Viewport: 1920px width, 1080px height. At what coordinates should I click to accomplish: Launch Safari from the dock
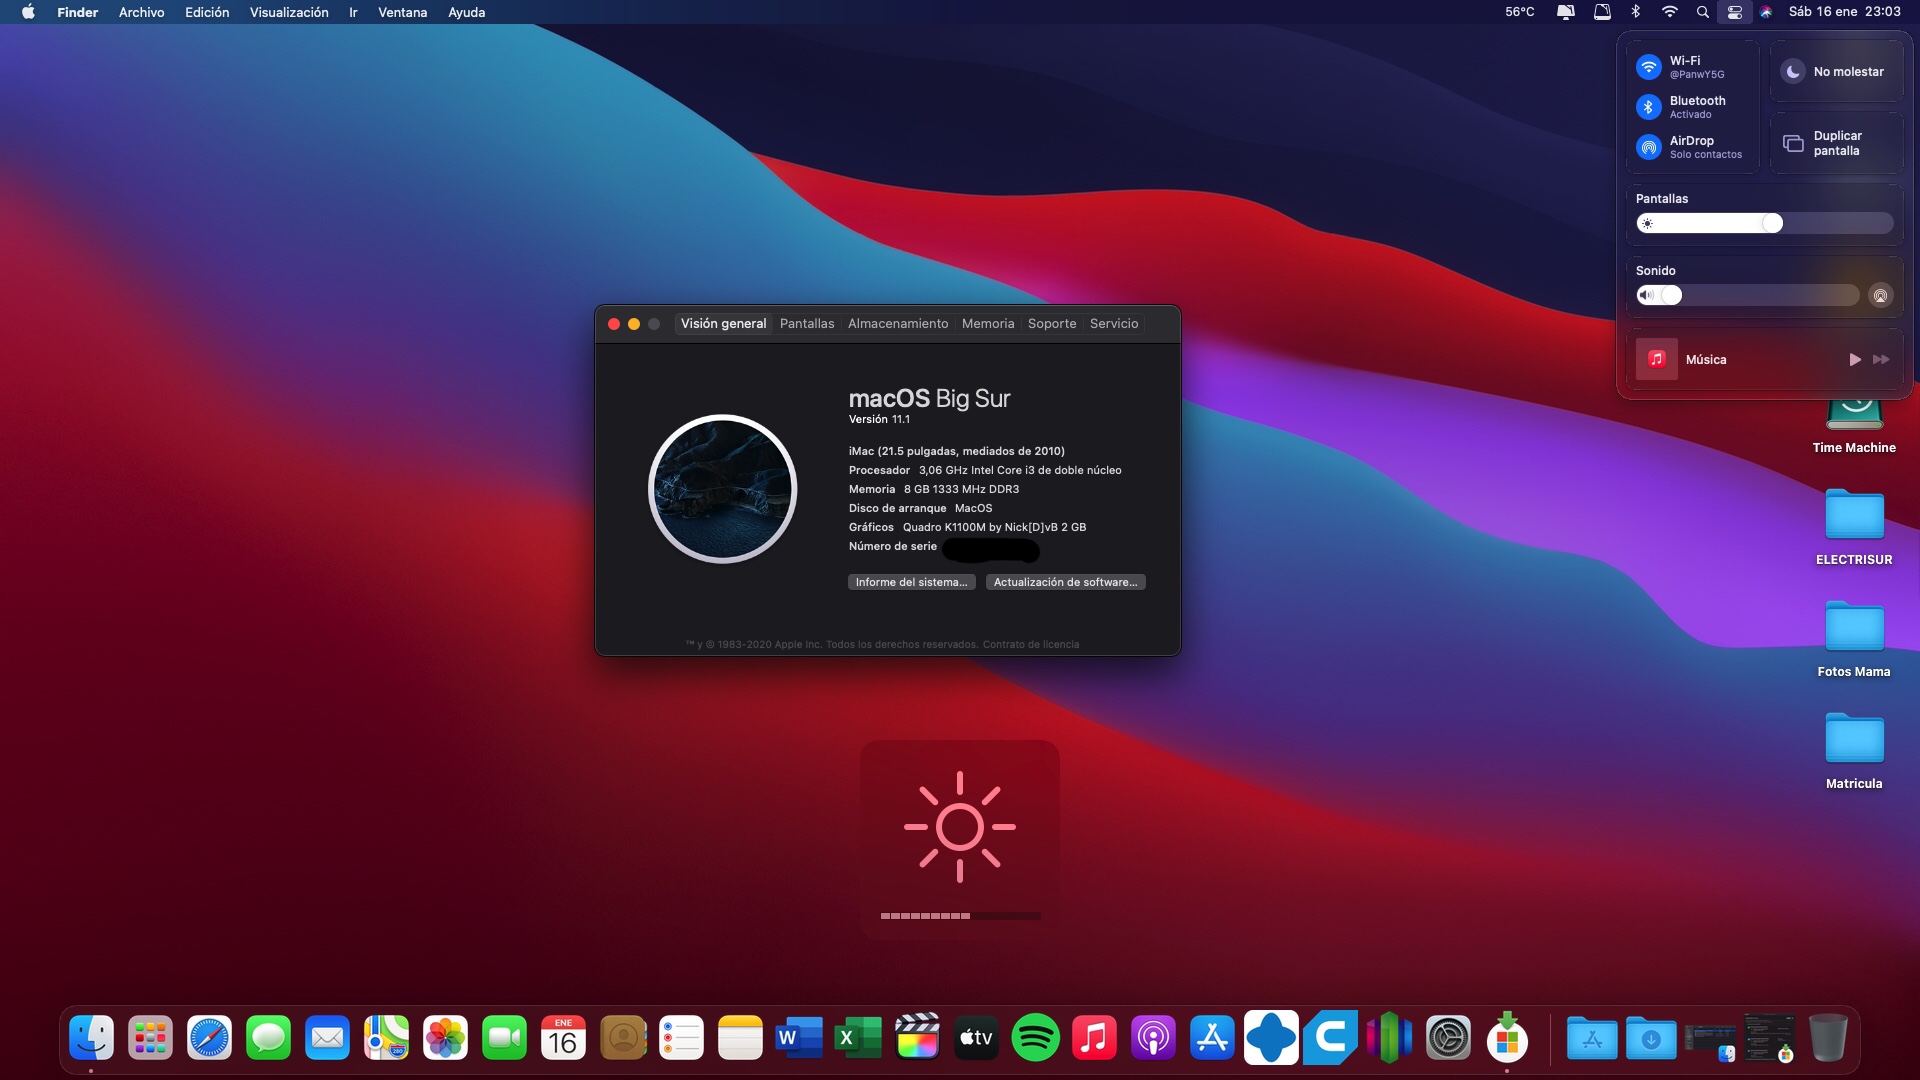pyautogui.click(x=209, y=1038)
